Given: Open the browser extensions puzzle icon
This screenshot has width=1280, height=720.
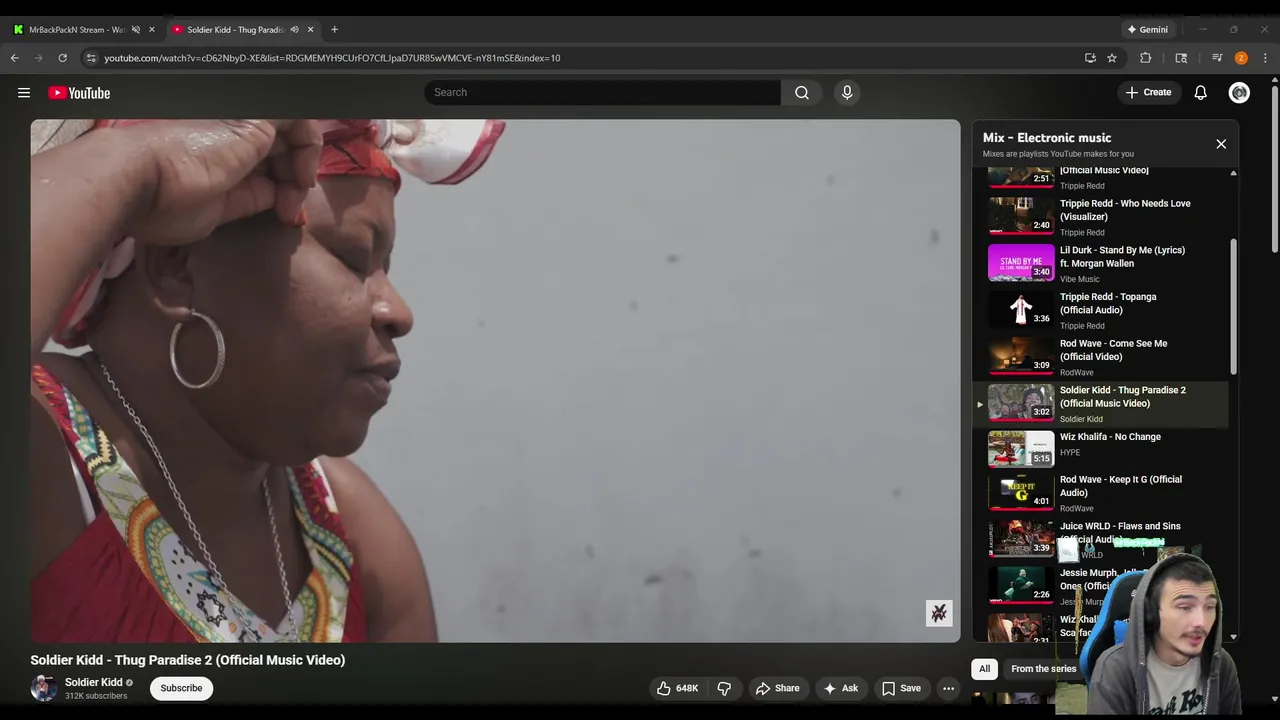Looking at the screenshot, I should coord(1146,58).
